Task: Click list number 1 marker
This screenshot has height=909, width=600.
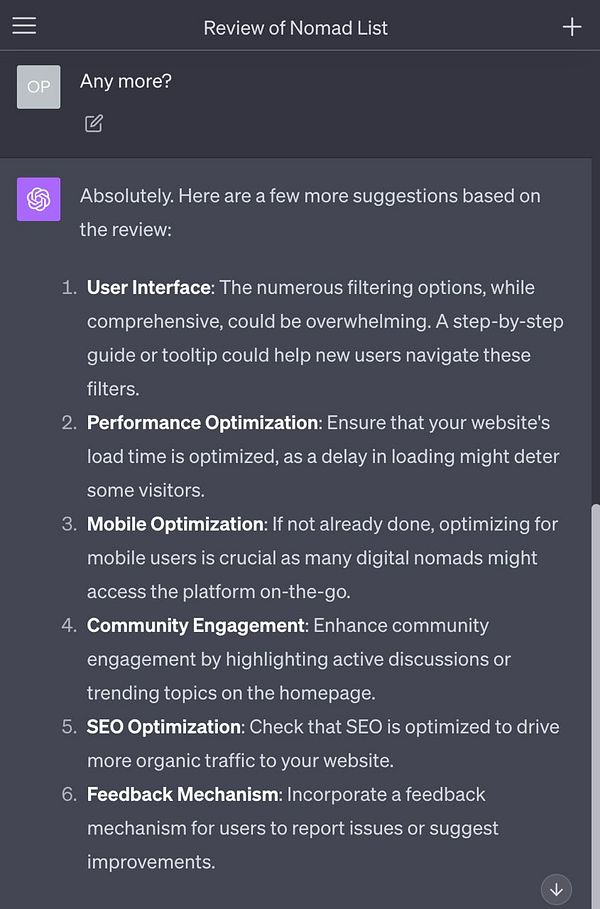Action: (69, 288)
